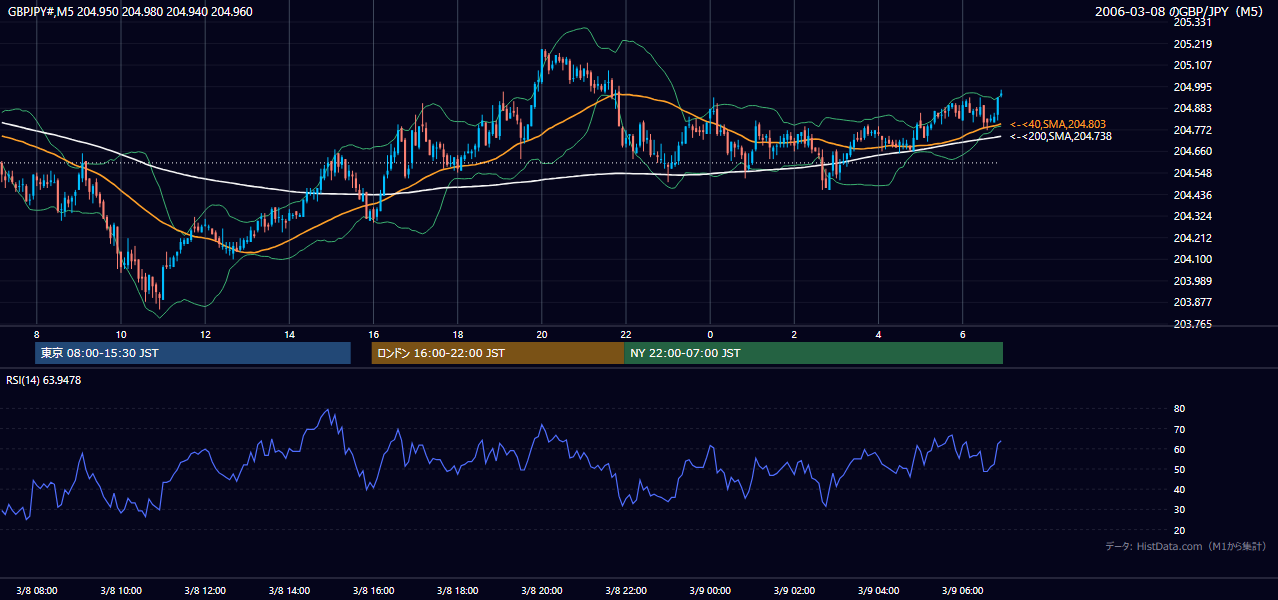The image size is (1278, 600).
Task: Click the RSI axis value 60
Action: pyautogui.click(x=1179, y=449)
